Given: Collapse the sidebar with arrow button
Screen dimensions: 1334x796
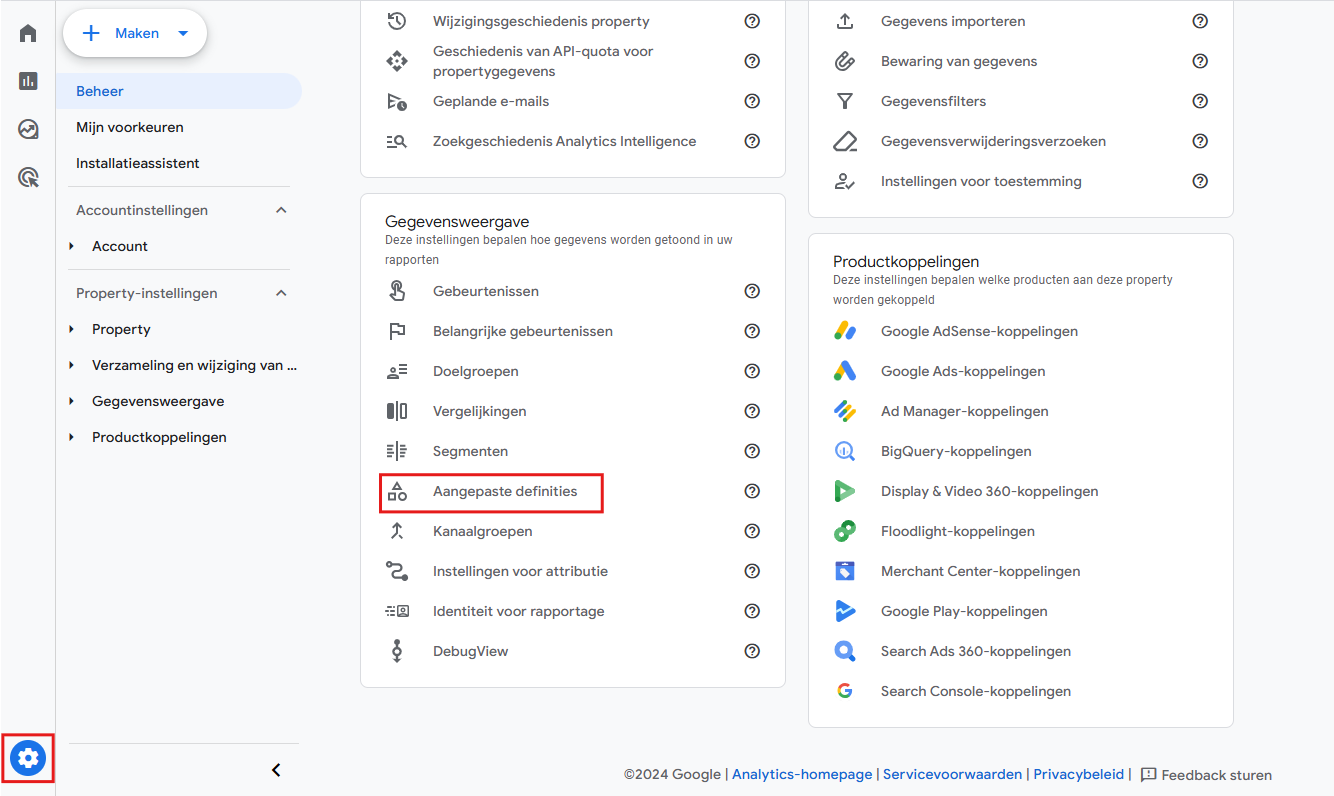Looking at the screenshot, I should coord(277,770).
